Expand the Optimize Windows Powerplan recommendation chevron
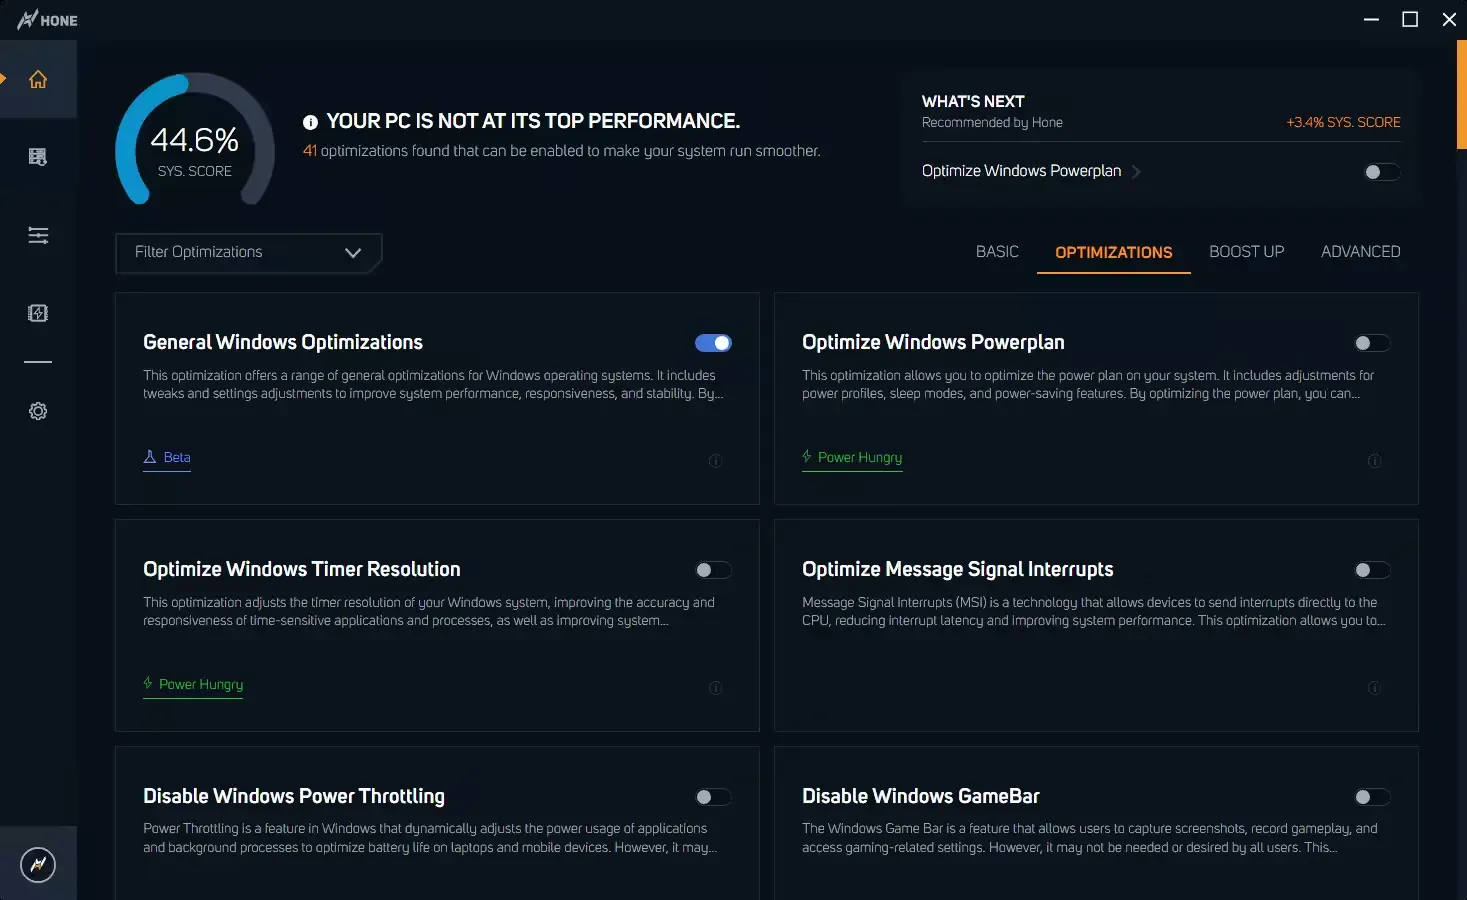The width and height of the screenshot is (1467, 900). [x=1137, y=171]
